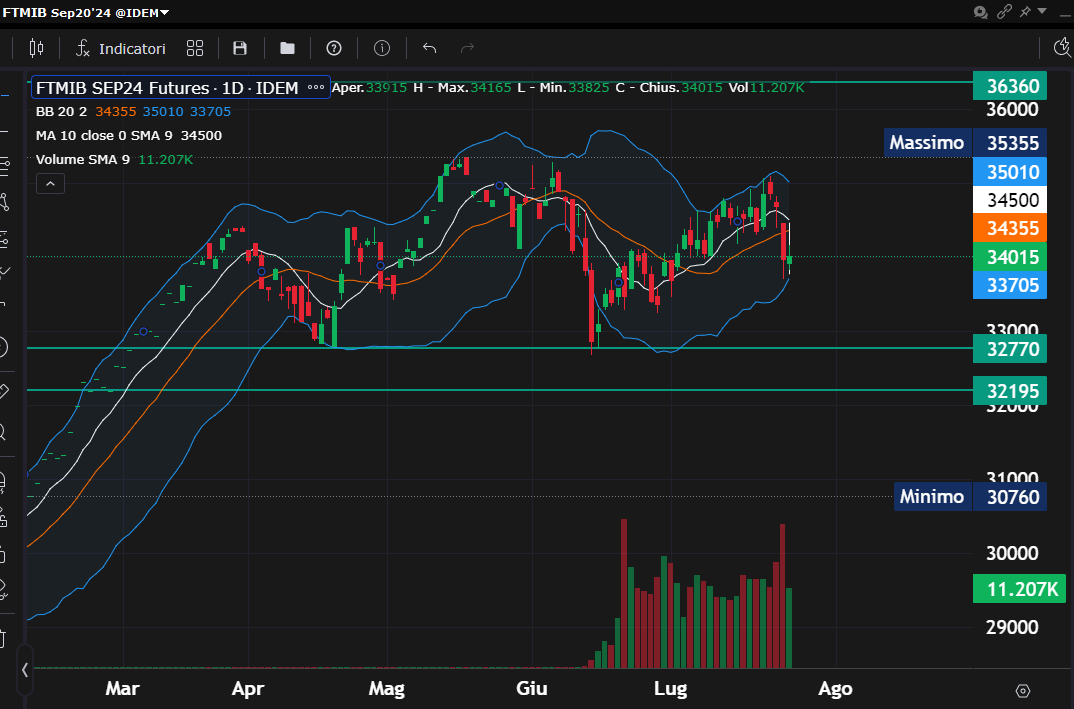Click the three-dots menu beside IDEM title

(x=316, y=88)
